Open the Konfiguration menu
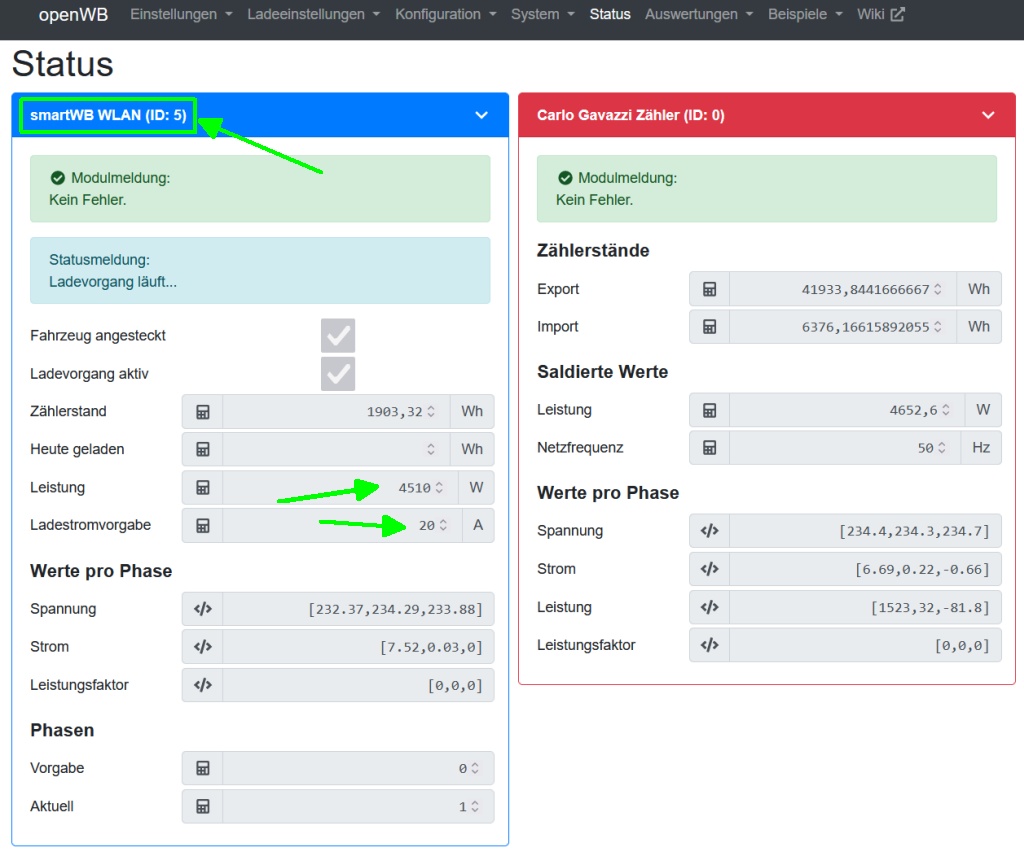Screen dimensions: 1024x852 point(445,15)
